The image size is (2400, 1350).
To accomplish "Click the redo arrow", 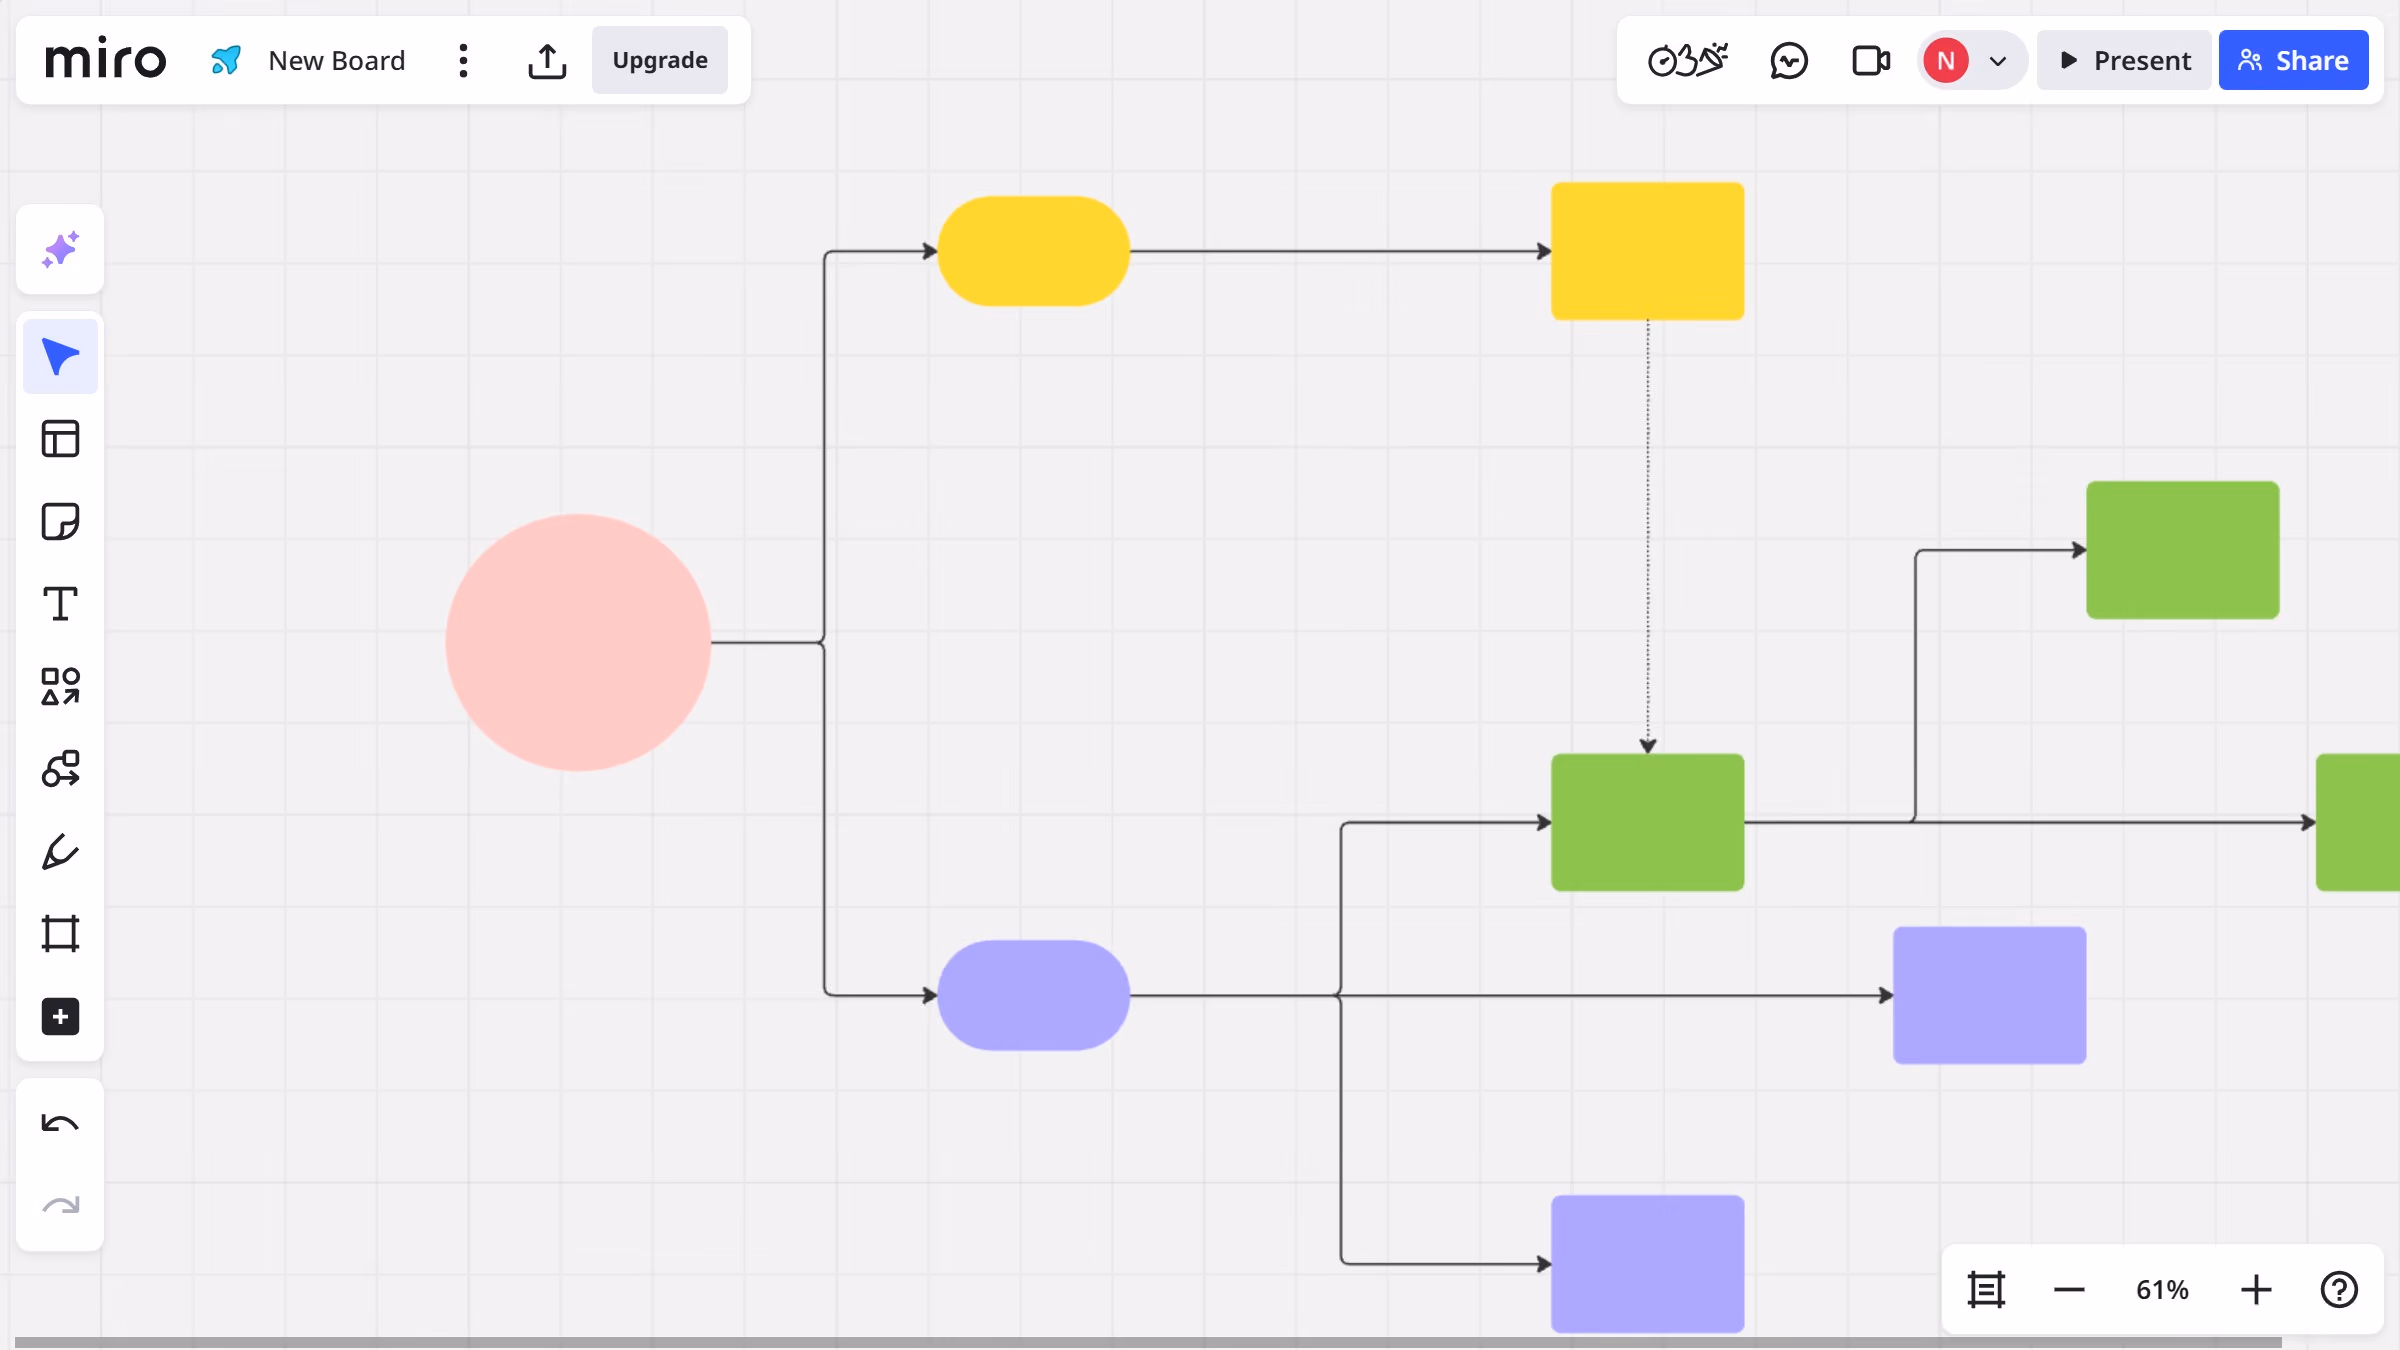I will pos(60,1206).
